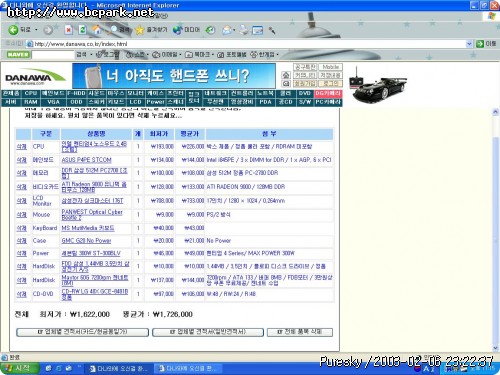Open the History button
Viewport: 500px width, 375px height.
click(x=210, y=30)
